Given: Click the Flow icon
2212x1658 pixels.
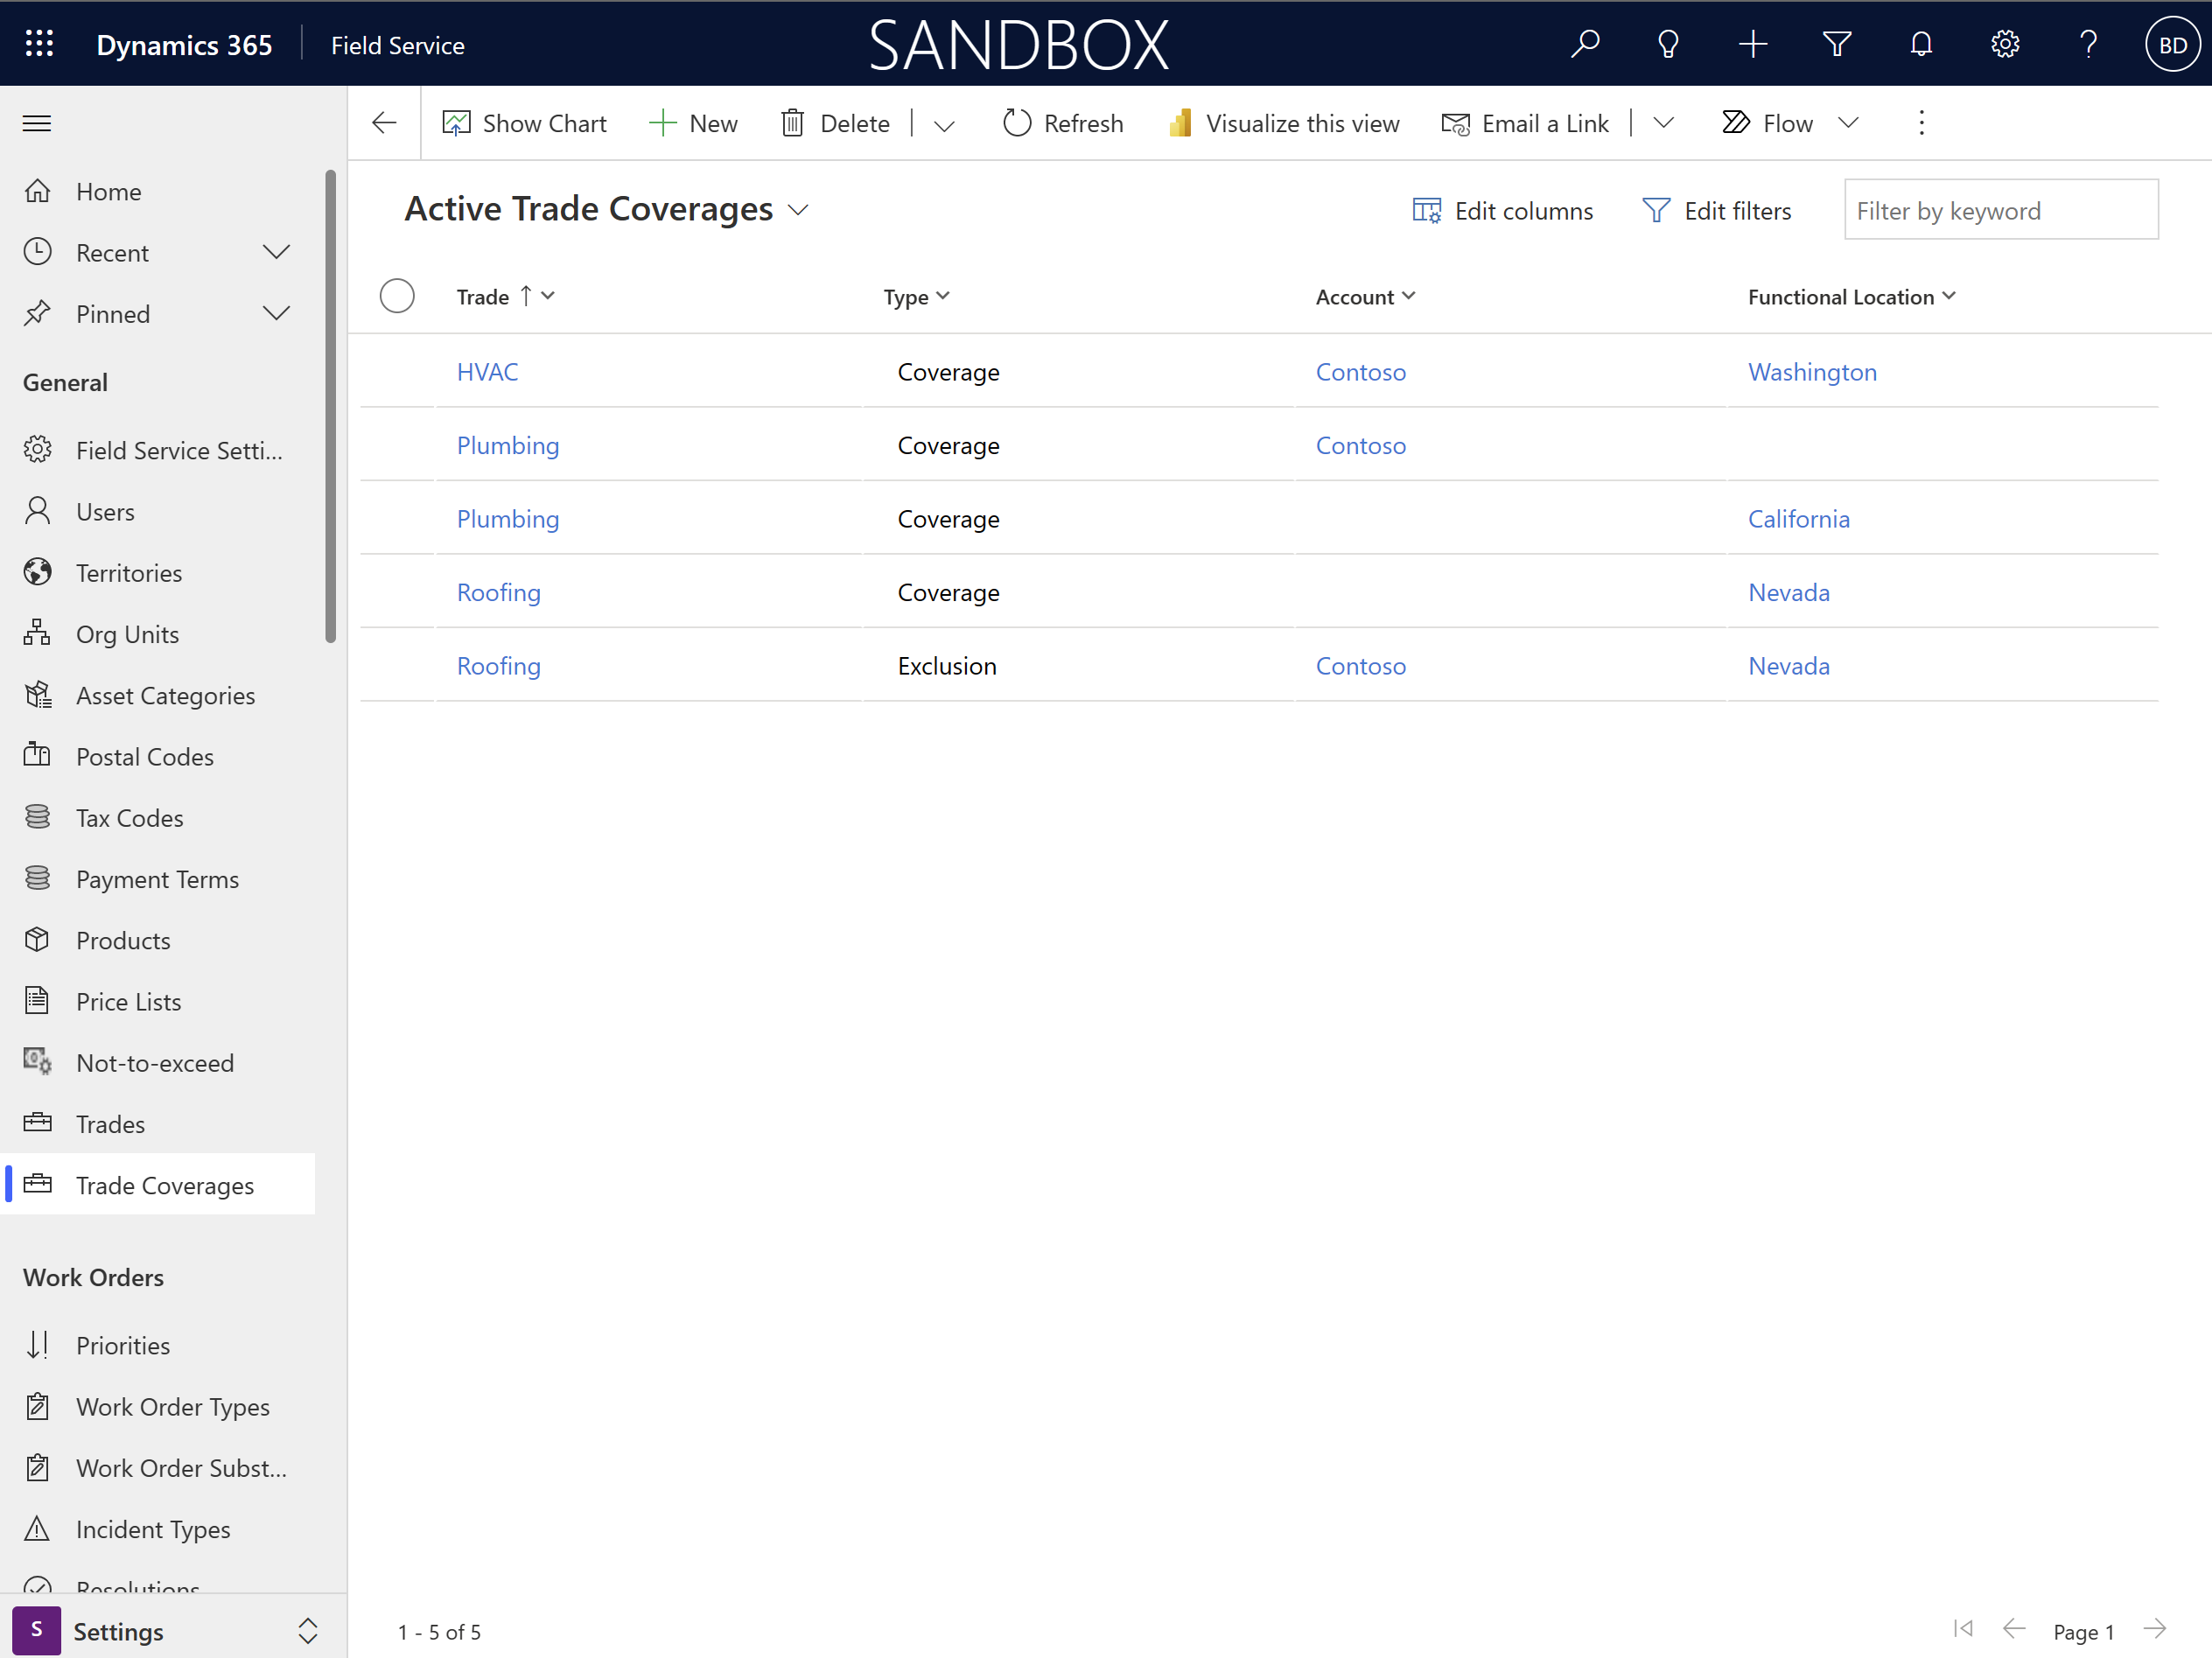Looking at the screenshot, I should [1737, 122].
